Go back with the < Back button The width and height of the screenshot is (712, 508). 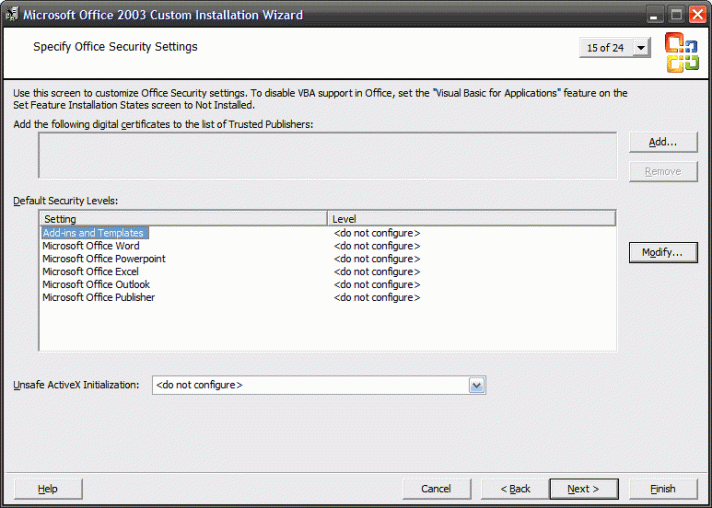[515, 489]
